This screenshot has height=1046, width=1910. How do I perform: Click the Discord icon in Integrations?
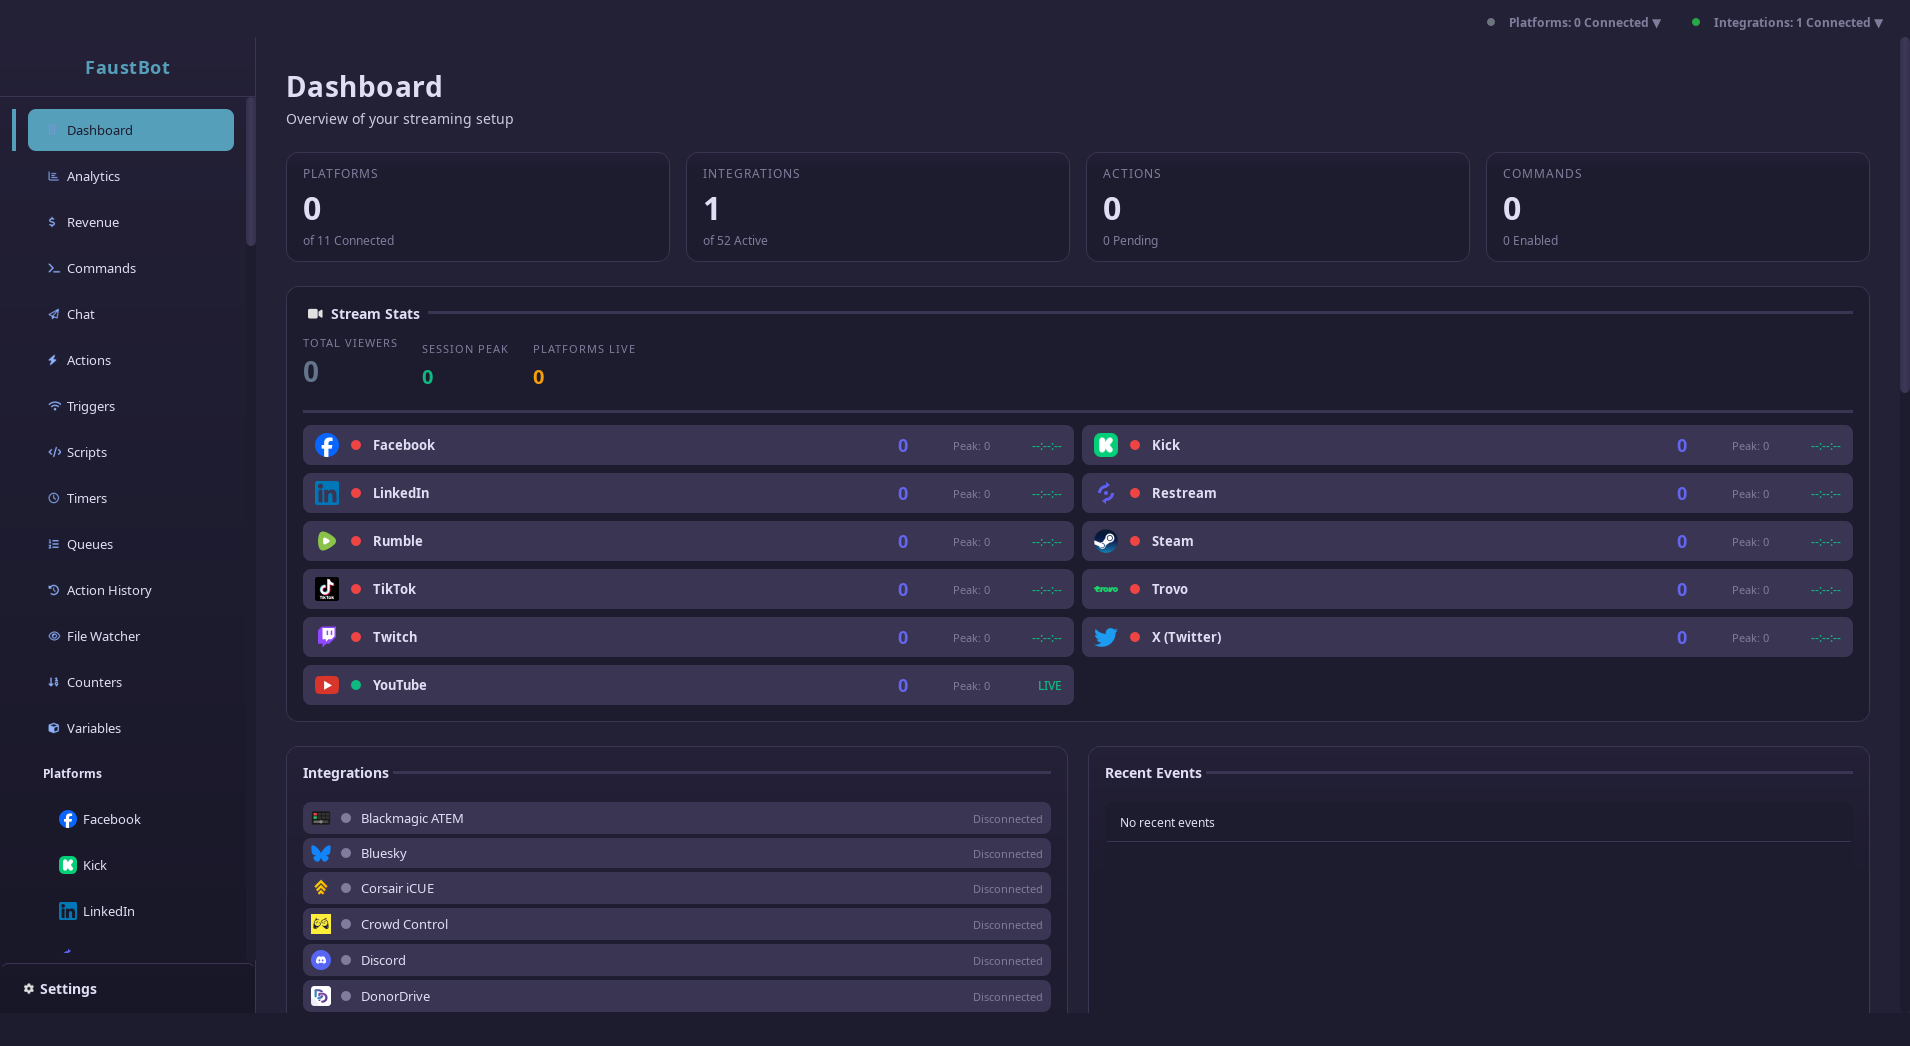click(x=321, y=960)
